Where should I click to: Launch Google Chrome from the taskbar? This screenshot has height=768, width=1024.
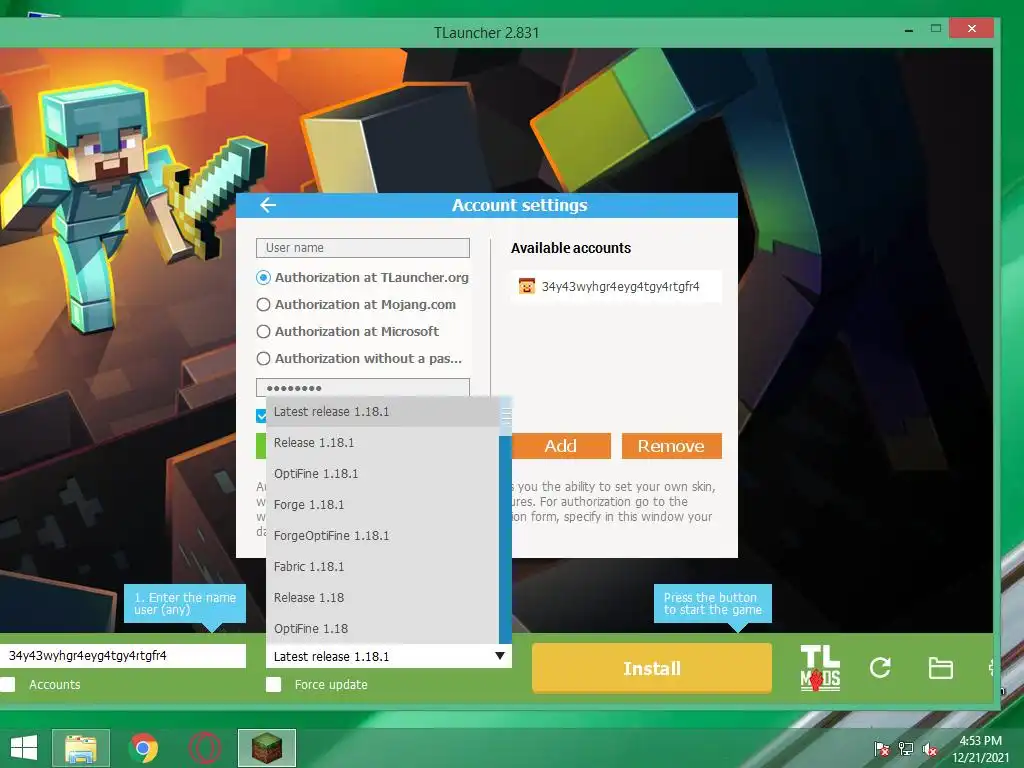point(143,748)
